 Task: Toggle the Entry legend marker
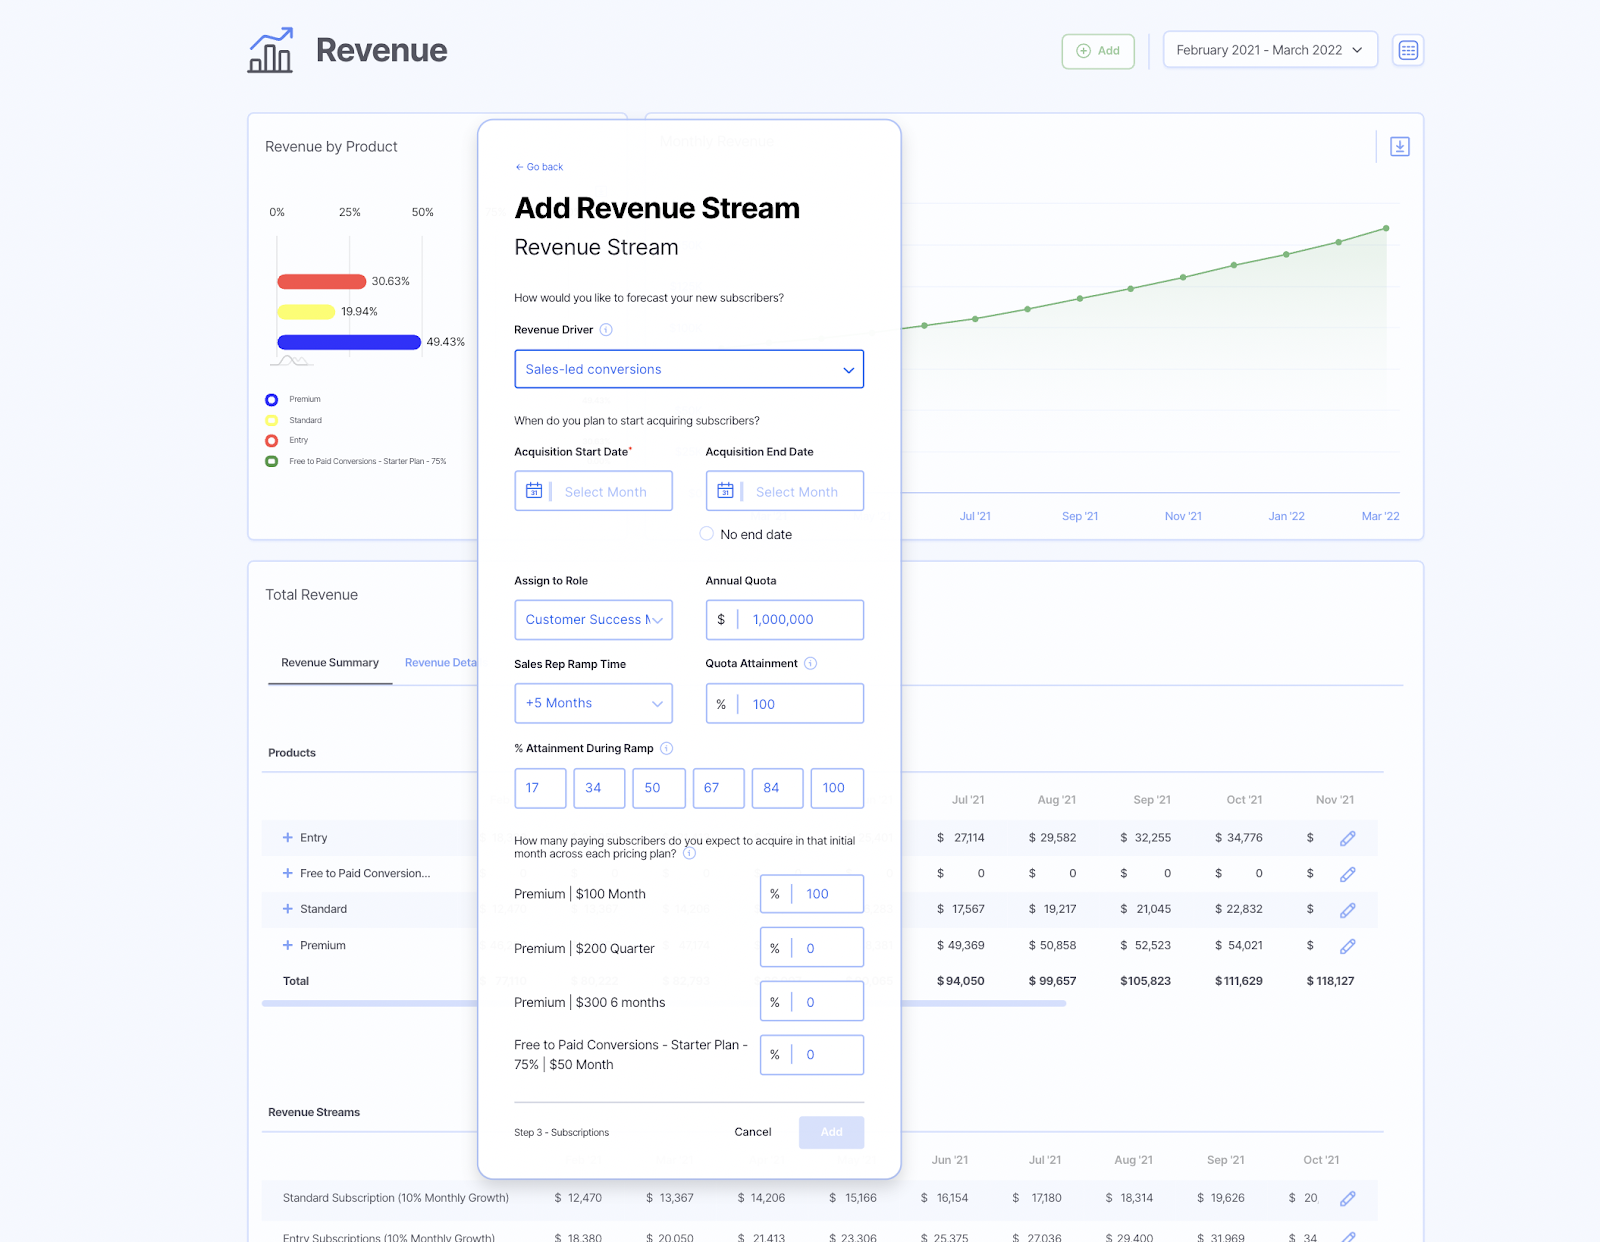272,441
